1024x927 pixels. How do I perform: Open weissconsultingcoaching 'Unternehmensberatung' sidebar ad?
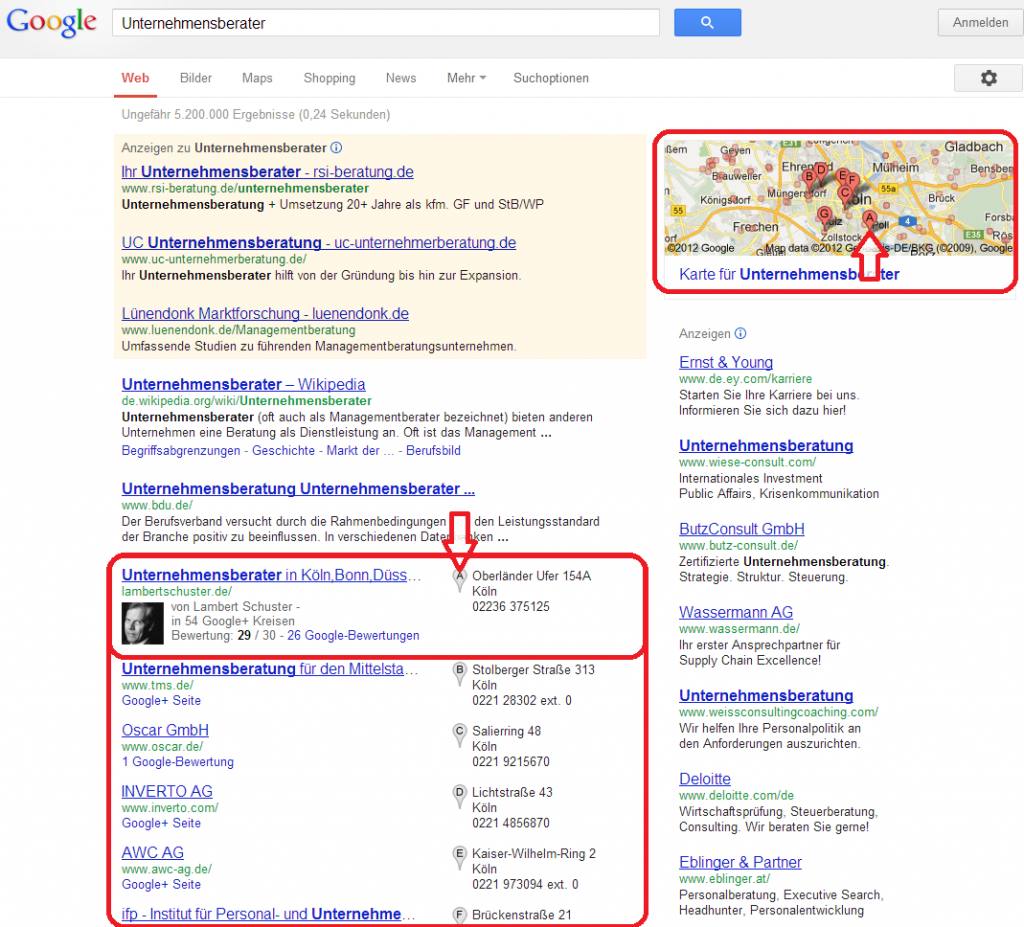tap(766, 696)
